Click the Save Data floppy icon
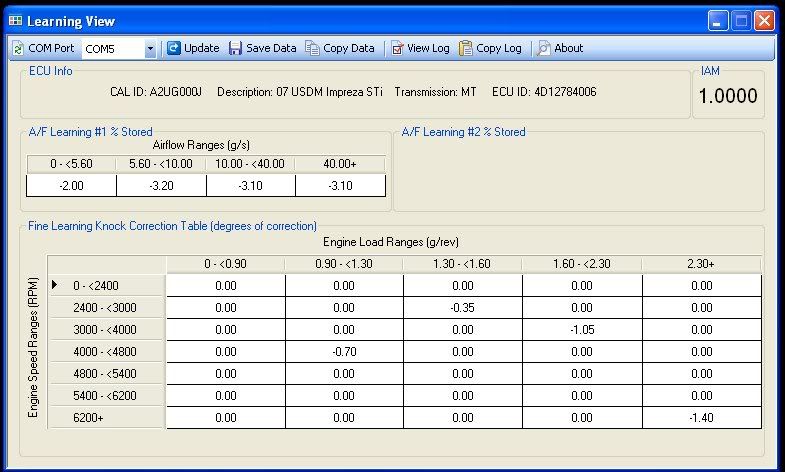 coord(236,48)
